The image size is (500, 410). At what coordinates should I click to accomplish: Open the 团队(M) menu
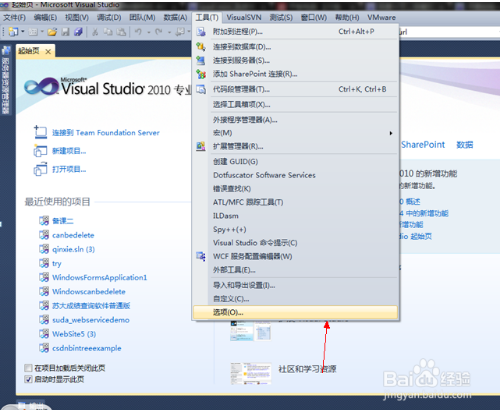(x=142, y=17)
